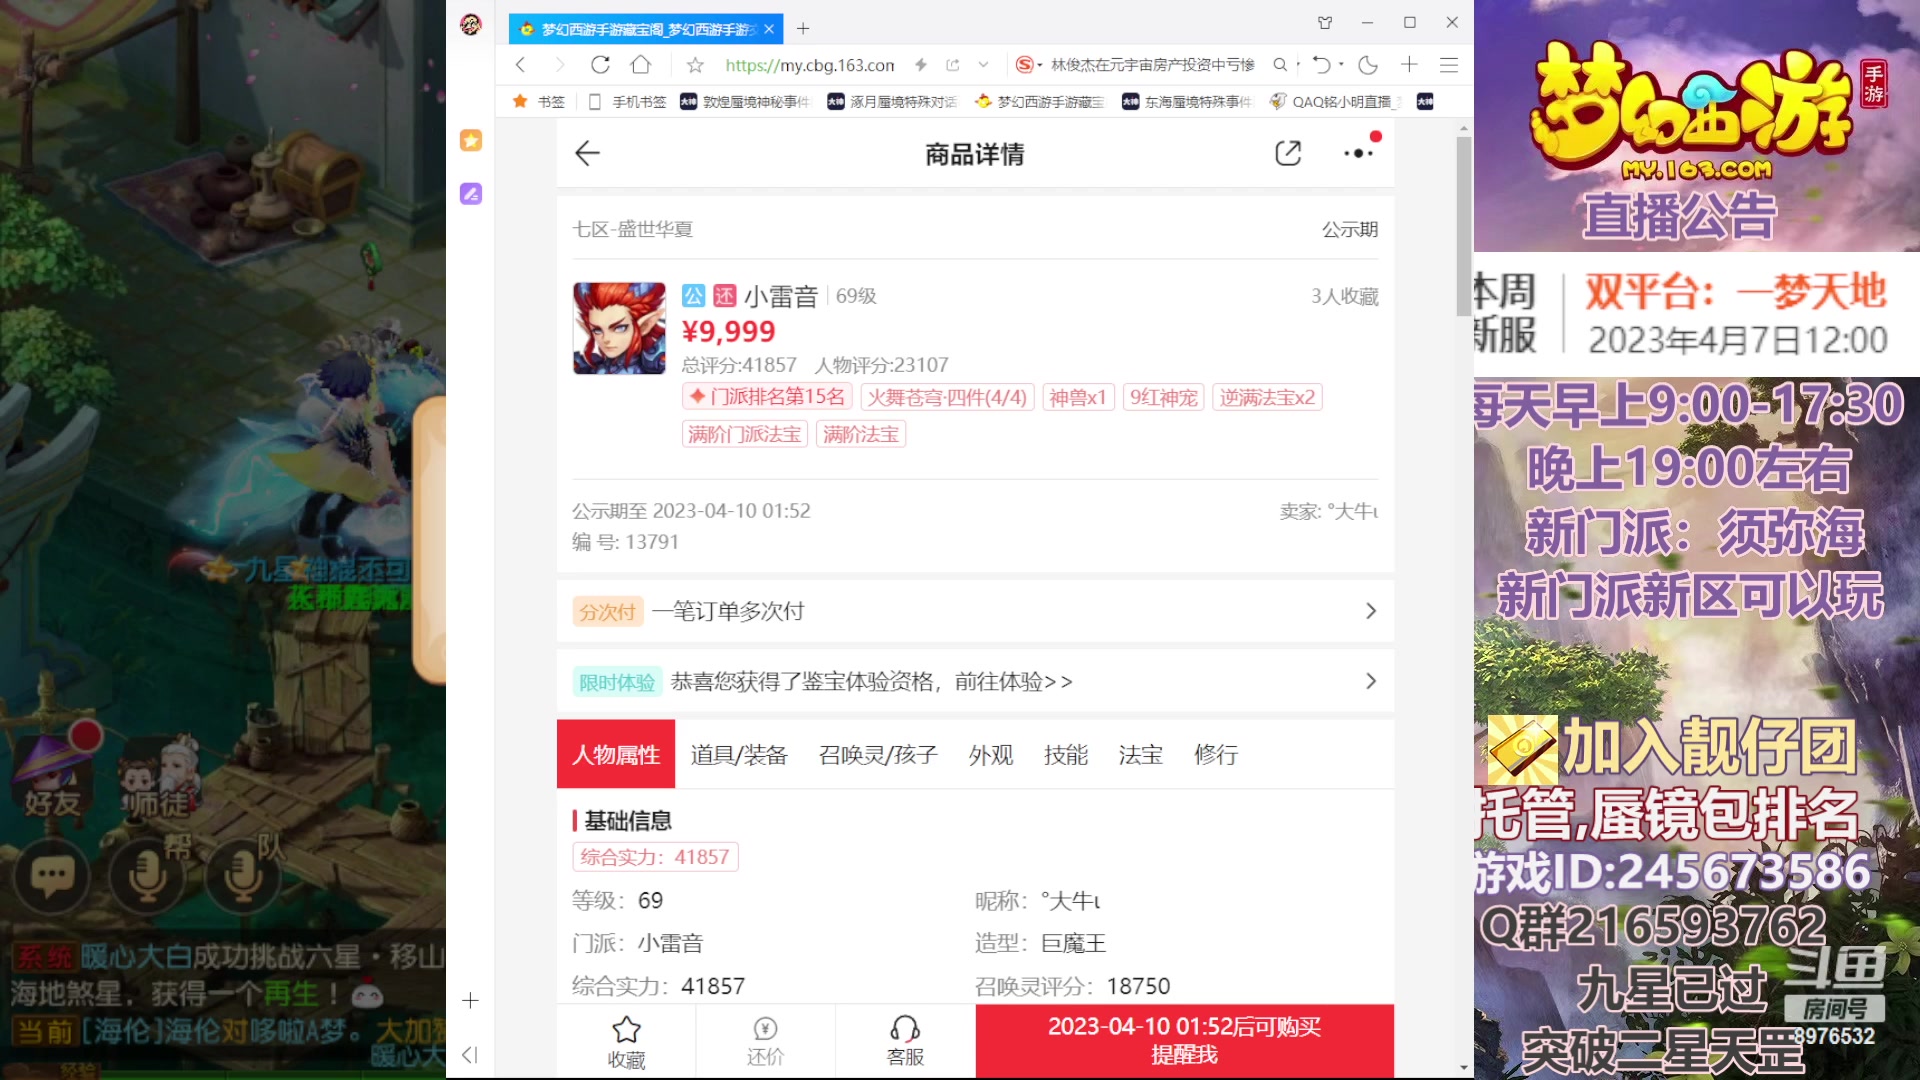Open the 限时体验 鉴宝体验 row

point(975,681)
